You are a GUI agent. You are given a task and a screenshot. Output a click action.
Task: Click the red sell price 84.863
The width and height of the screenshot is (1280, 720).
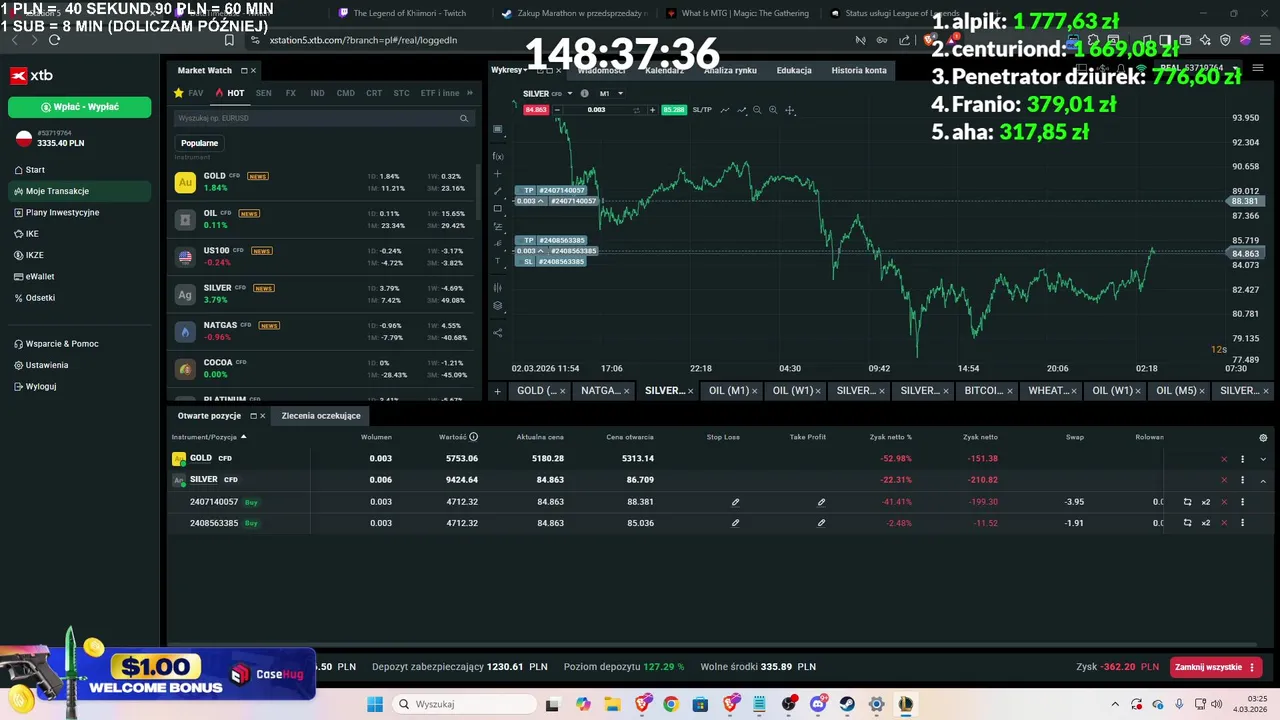(x=536, y=110)
